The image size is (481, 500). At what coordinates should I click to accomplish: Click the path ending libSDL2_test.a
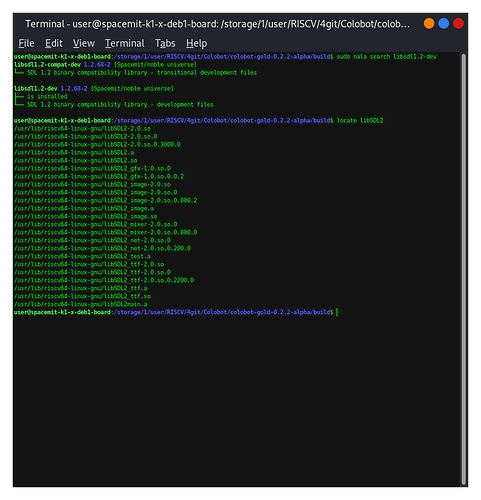click(x=82, y=257)
